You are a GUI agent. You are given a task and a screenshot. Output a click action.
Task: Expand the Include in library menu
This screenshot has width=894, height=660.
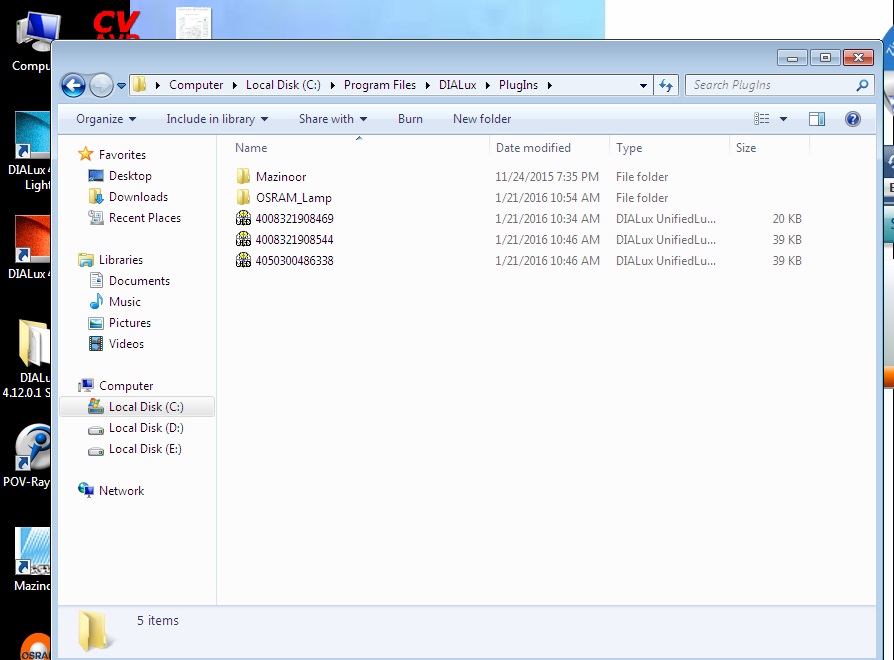click(x=217, y=119)
